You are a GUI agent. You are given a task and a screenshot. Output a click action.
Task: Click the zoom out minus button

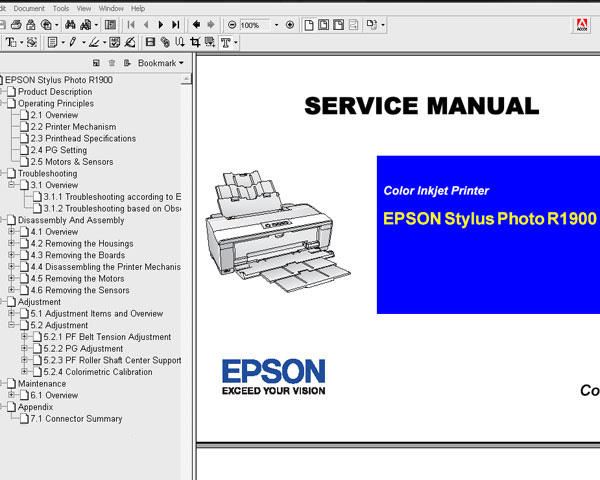232,25
